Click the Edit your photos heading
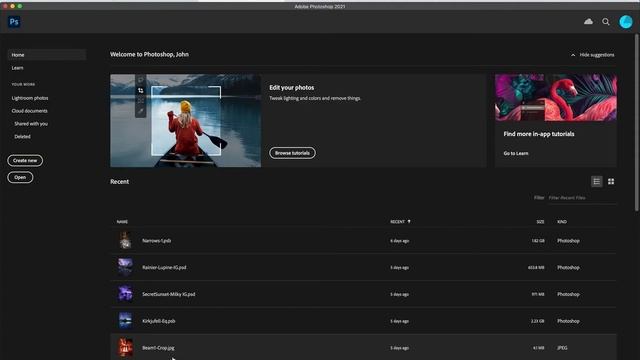 [291, 88]
